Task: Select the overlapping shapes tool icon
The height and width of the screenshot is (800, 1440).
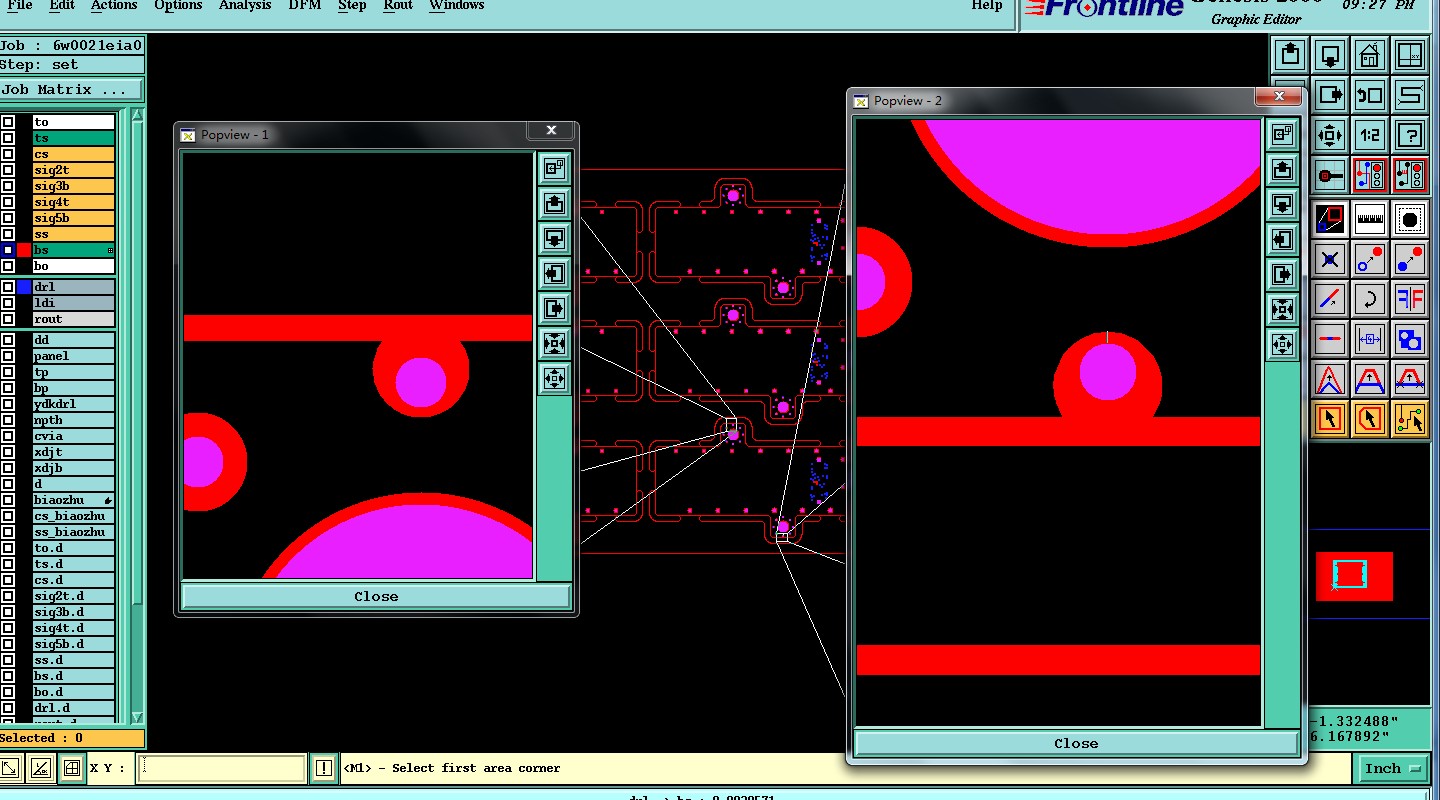Action: coord(1409,339)
